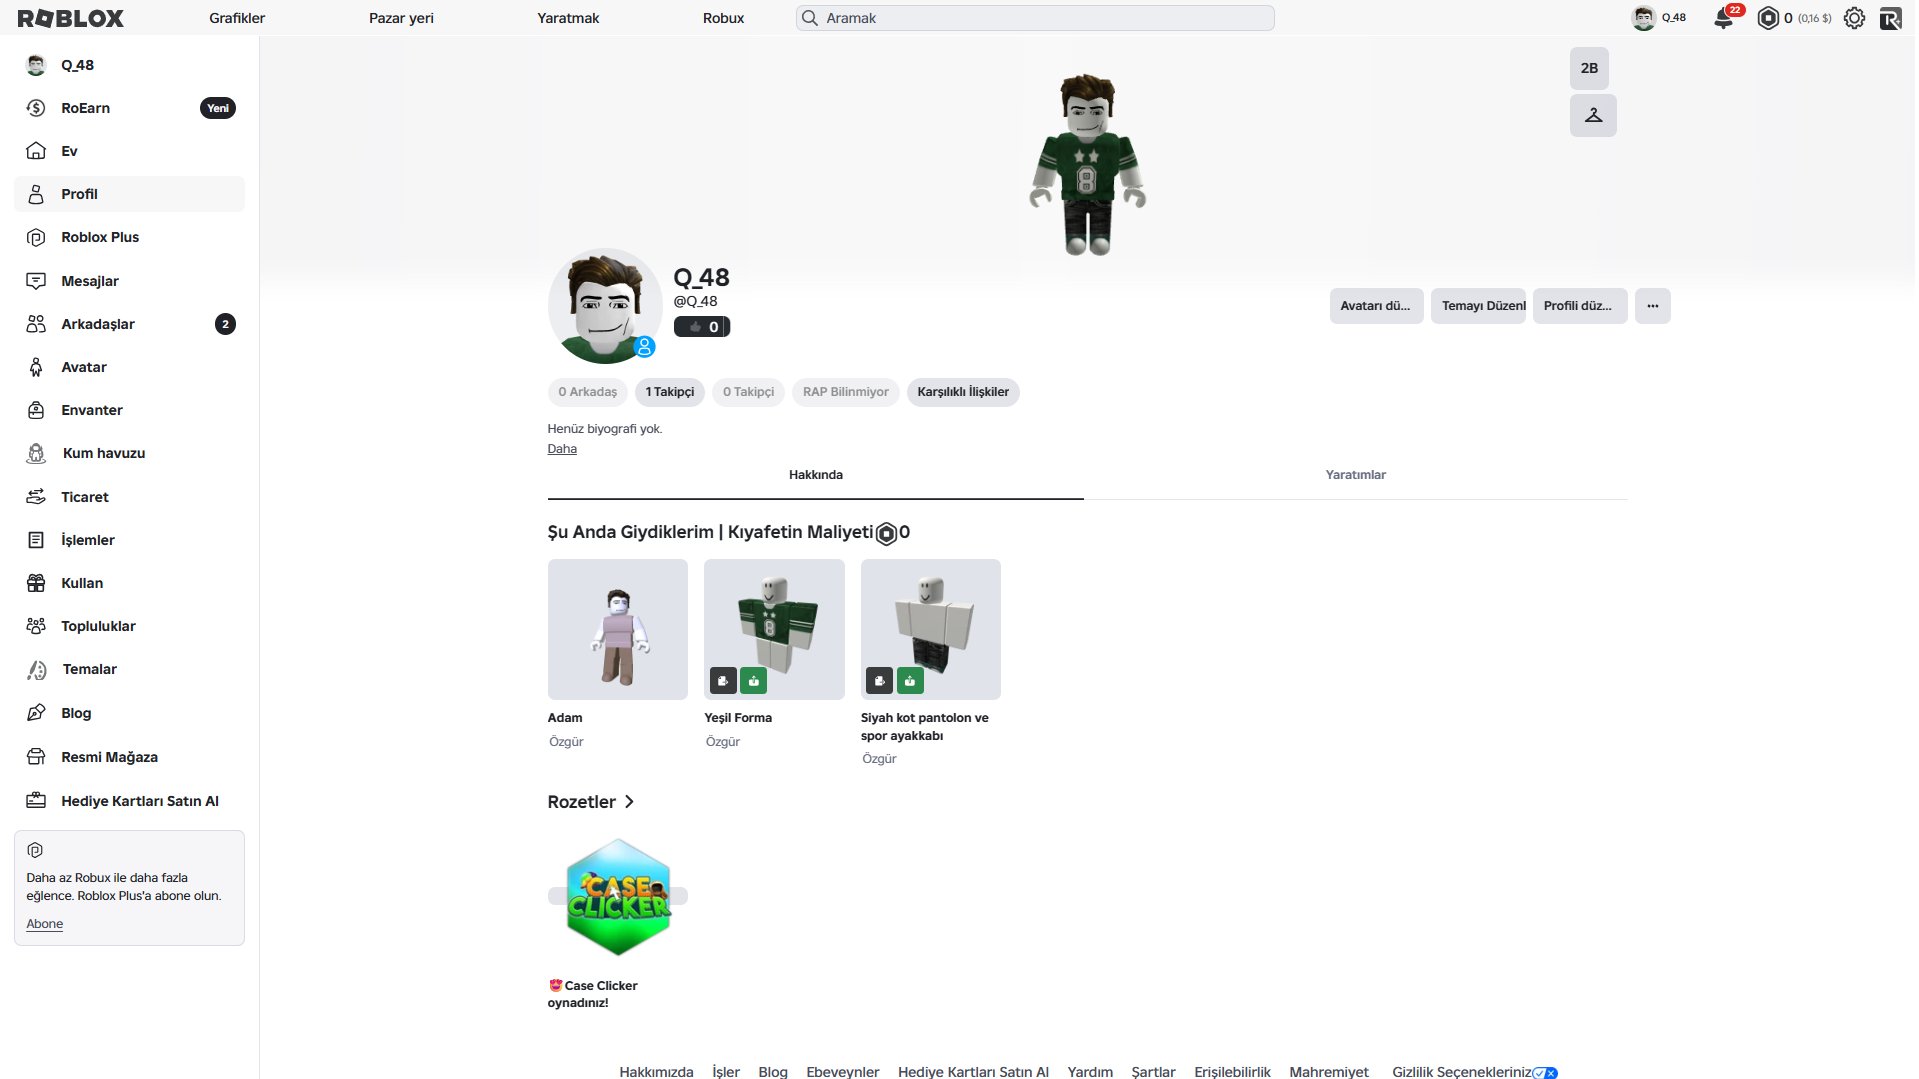The width and height of the screenshot is (1919, 1079).
Task: Open the RoEarn sidebar icon
Action: 36,108
